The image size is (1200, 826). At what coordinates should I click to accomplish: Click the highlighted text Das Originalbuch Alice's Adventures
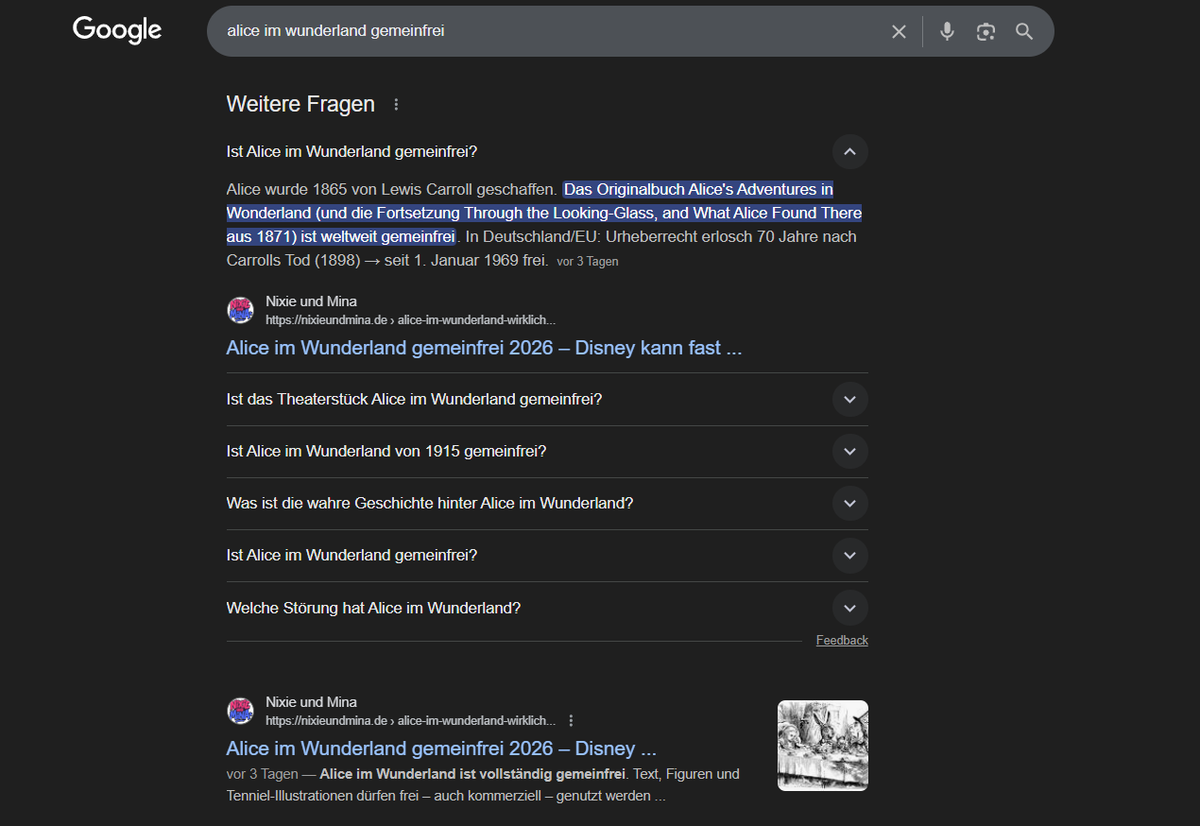[544, 213]
